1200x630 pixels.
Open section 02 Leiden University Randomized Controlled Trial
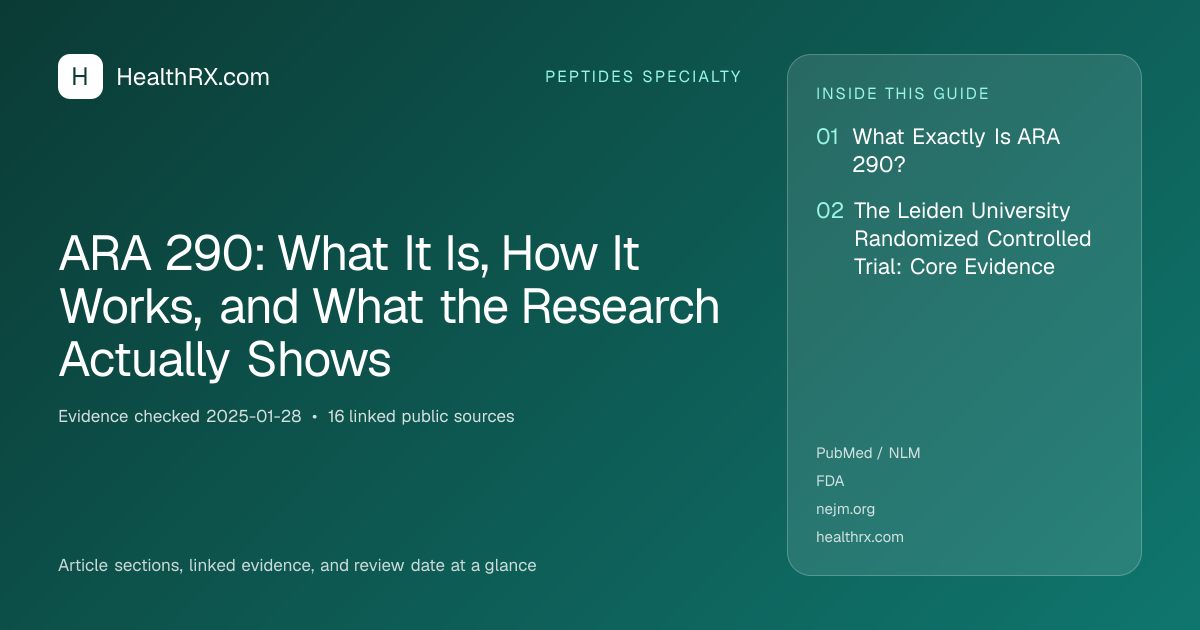point(953,239)
